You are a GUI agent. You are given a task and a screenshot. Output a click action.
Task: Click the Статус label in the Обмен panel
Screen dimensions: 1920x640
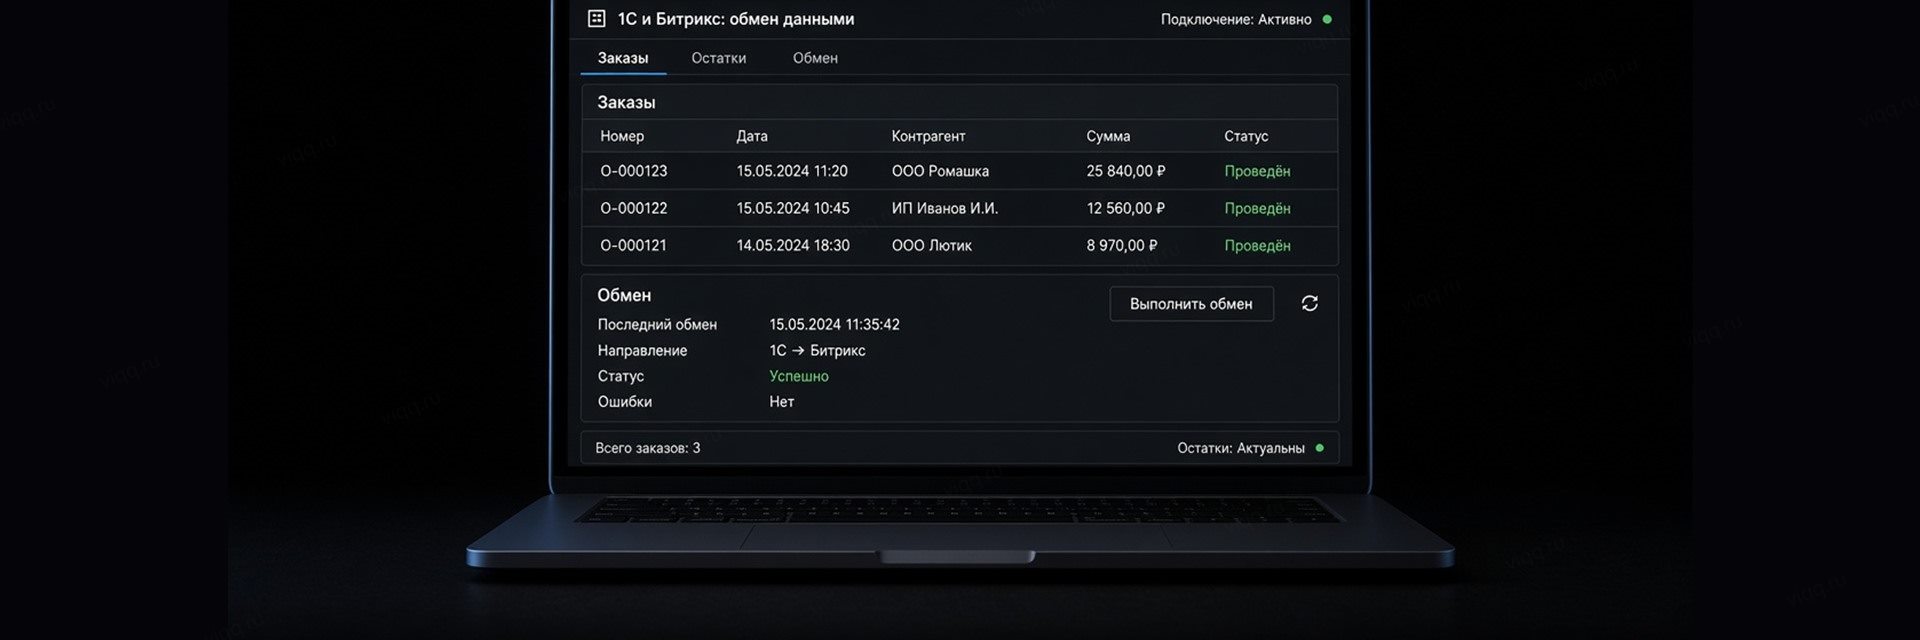[620, 376]
